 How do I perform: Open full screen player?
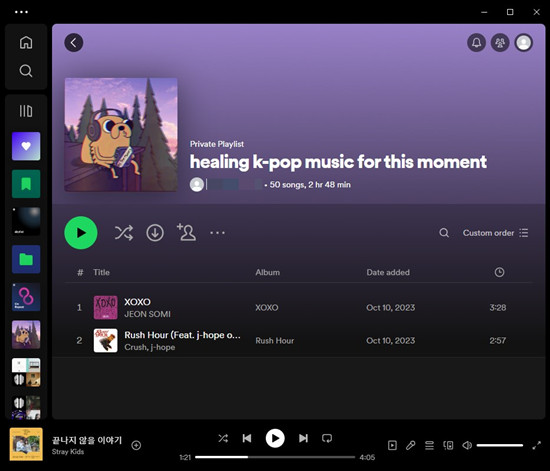(x=536, y=445)
